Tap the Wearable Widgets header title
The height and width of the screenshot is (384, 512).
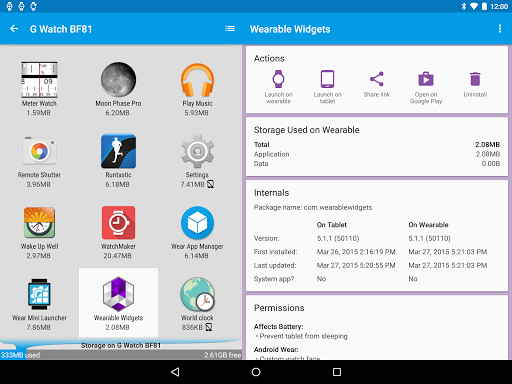point(290,29)
